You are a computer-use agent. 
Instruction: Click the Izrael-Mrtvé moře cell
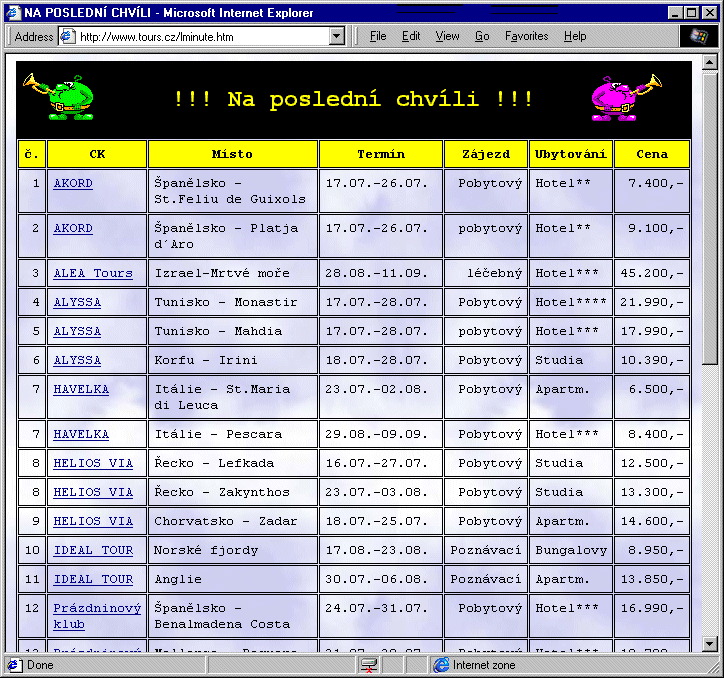coord(233,273)
